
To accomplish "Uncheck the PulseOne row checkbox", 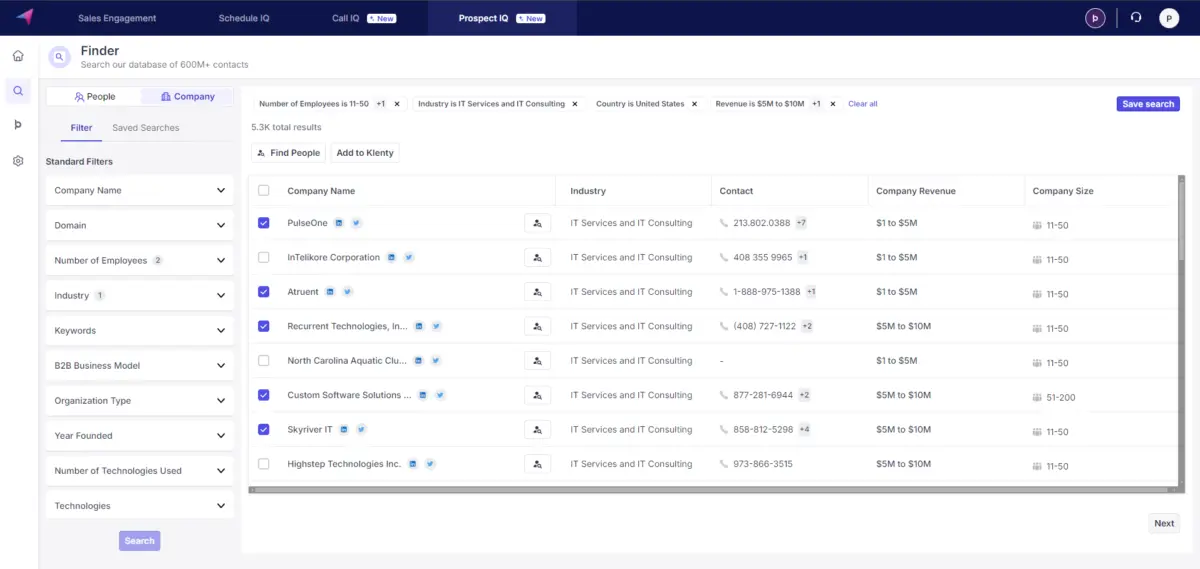I will click(x=264, y=223).
